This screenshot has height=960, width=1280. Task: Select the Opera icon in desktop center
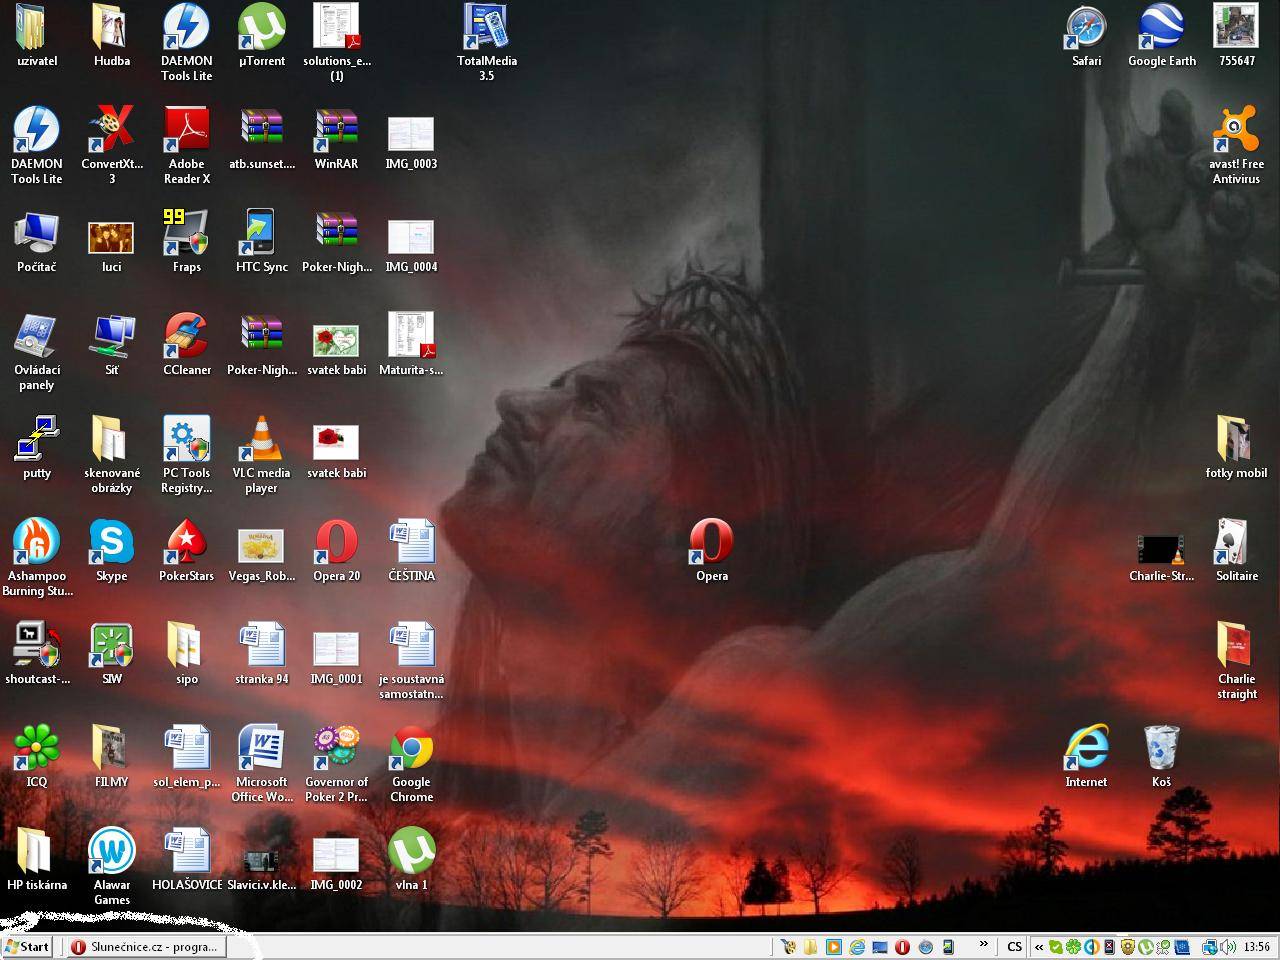click(x=711, y=550)
